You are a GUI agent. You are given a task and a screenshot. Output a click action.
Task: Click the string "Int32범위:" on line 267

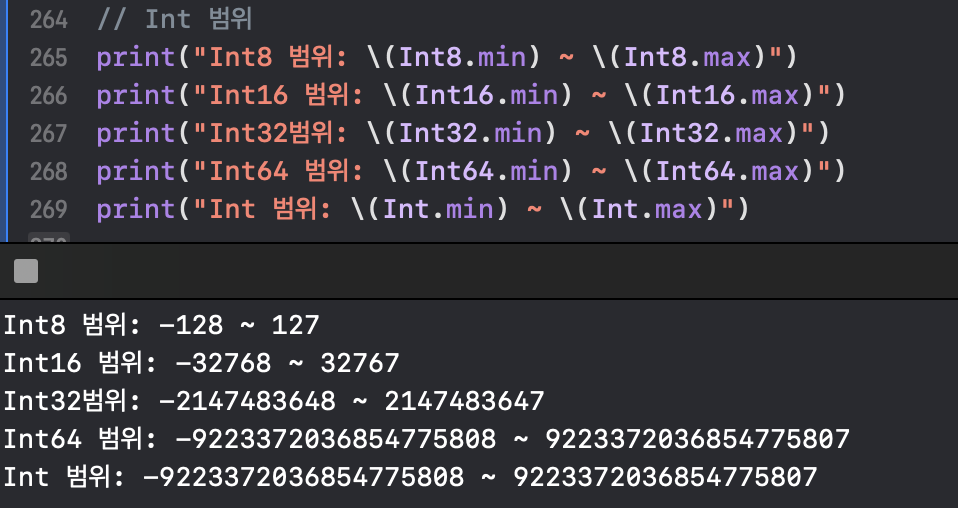coord(271,133)
